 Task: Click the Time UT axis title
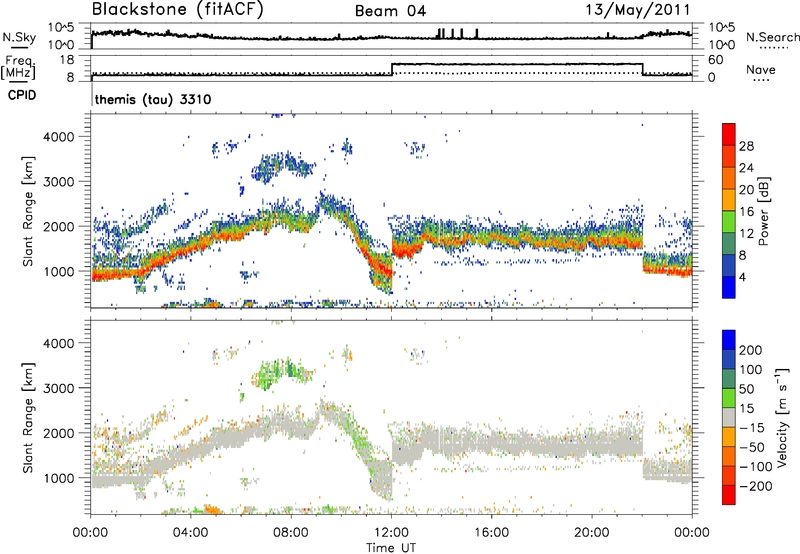[391, 547]
